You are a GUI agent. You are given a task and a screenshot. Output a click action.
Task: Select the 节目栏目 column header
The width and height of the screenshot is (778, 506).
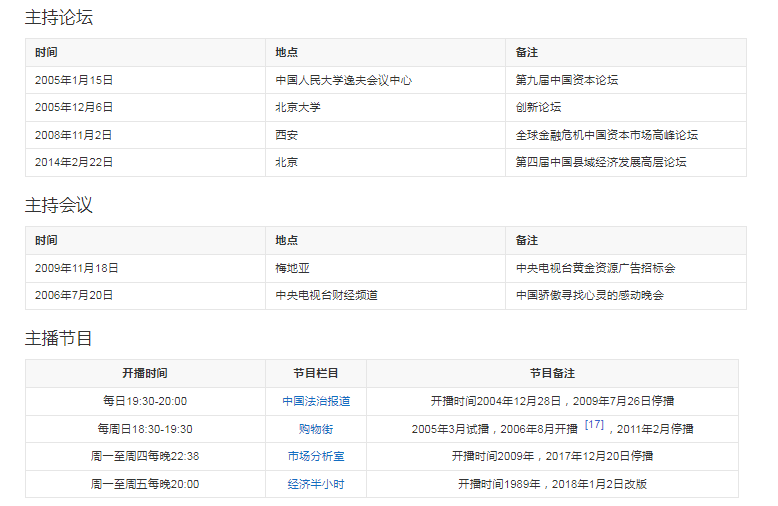[316, 373]
